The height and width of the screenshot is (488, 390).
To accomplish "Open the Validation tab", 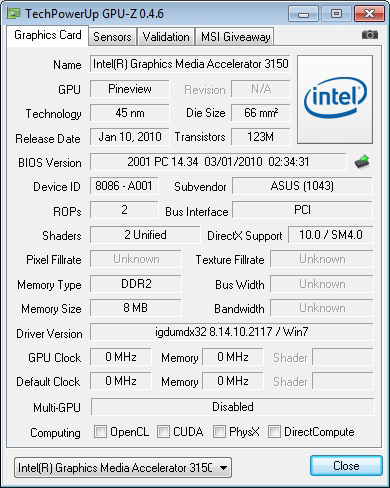I will [x=166, y=37].
